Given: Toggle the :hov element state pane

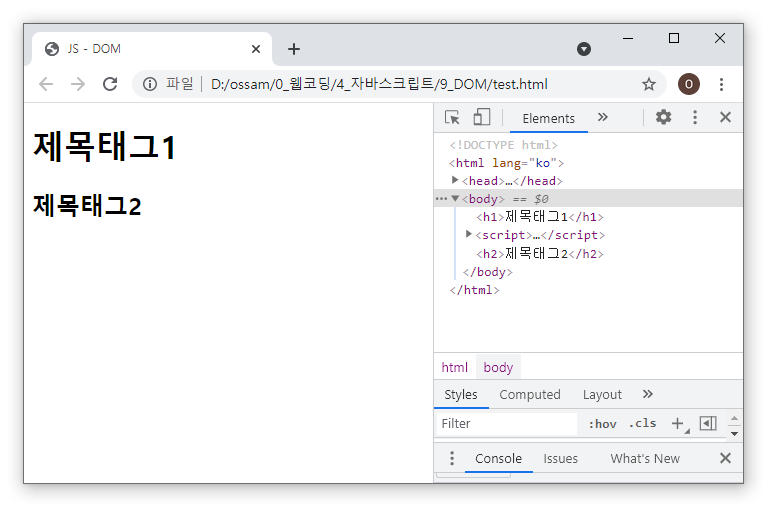Looking at the screenshot, I should [602, 423].
